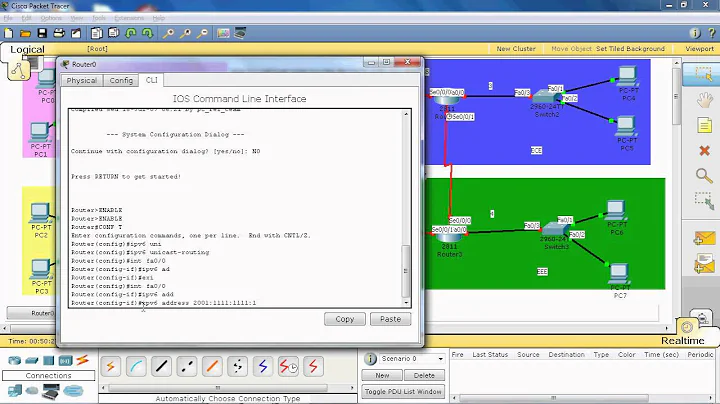Screen dimensions: 720x404
Task: Choose the Add Simple PDU envelope
Action: 705,239
